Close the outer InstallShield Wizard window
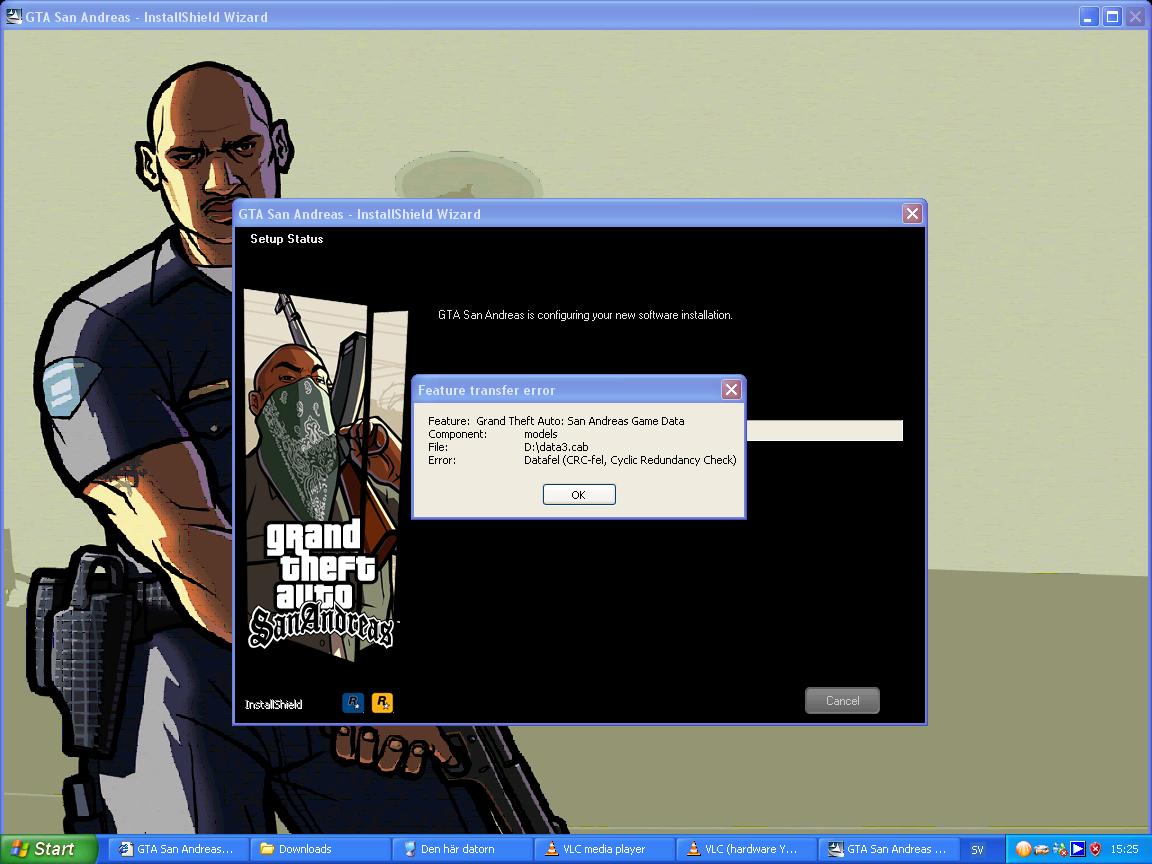Screen dimensions: 1152x864 click(1136, 17)
